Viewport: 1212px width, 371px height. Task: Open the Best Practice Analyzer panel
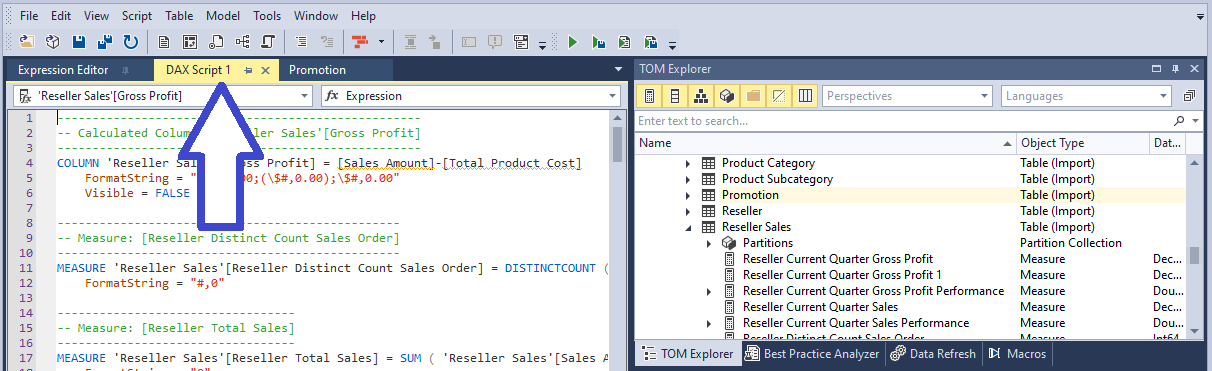[813, 354]
